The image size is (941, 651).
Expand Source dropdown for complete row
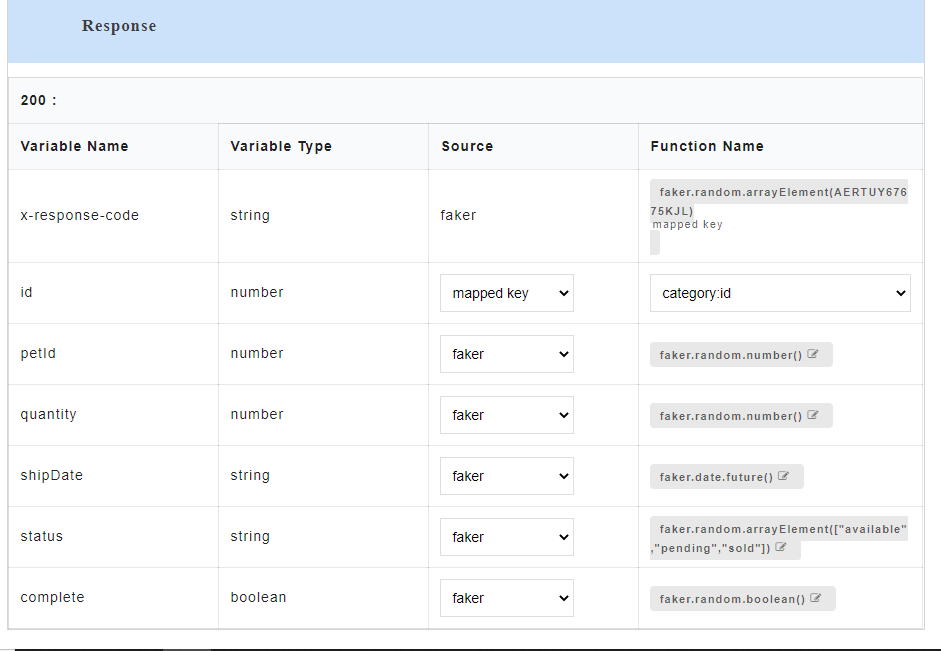point(507,598)
